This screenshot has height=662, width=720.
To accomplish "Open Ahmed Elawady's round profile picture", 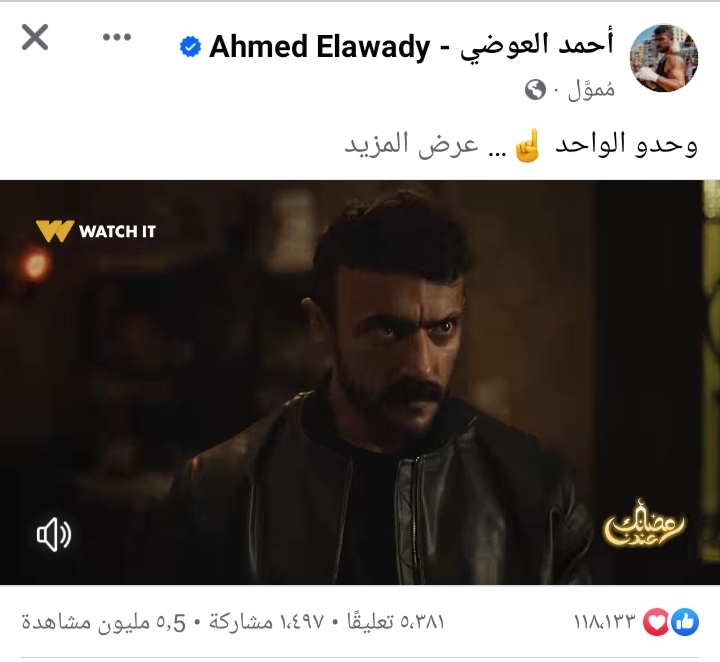I will coord(664,58).
